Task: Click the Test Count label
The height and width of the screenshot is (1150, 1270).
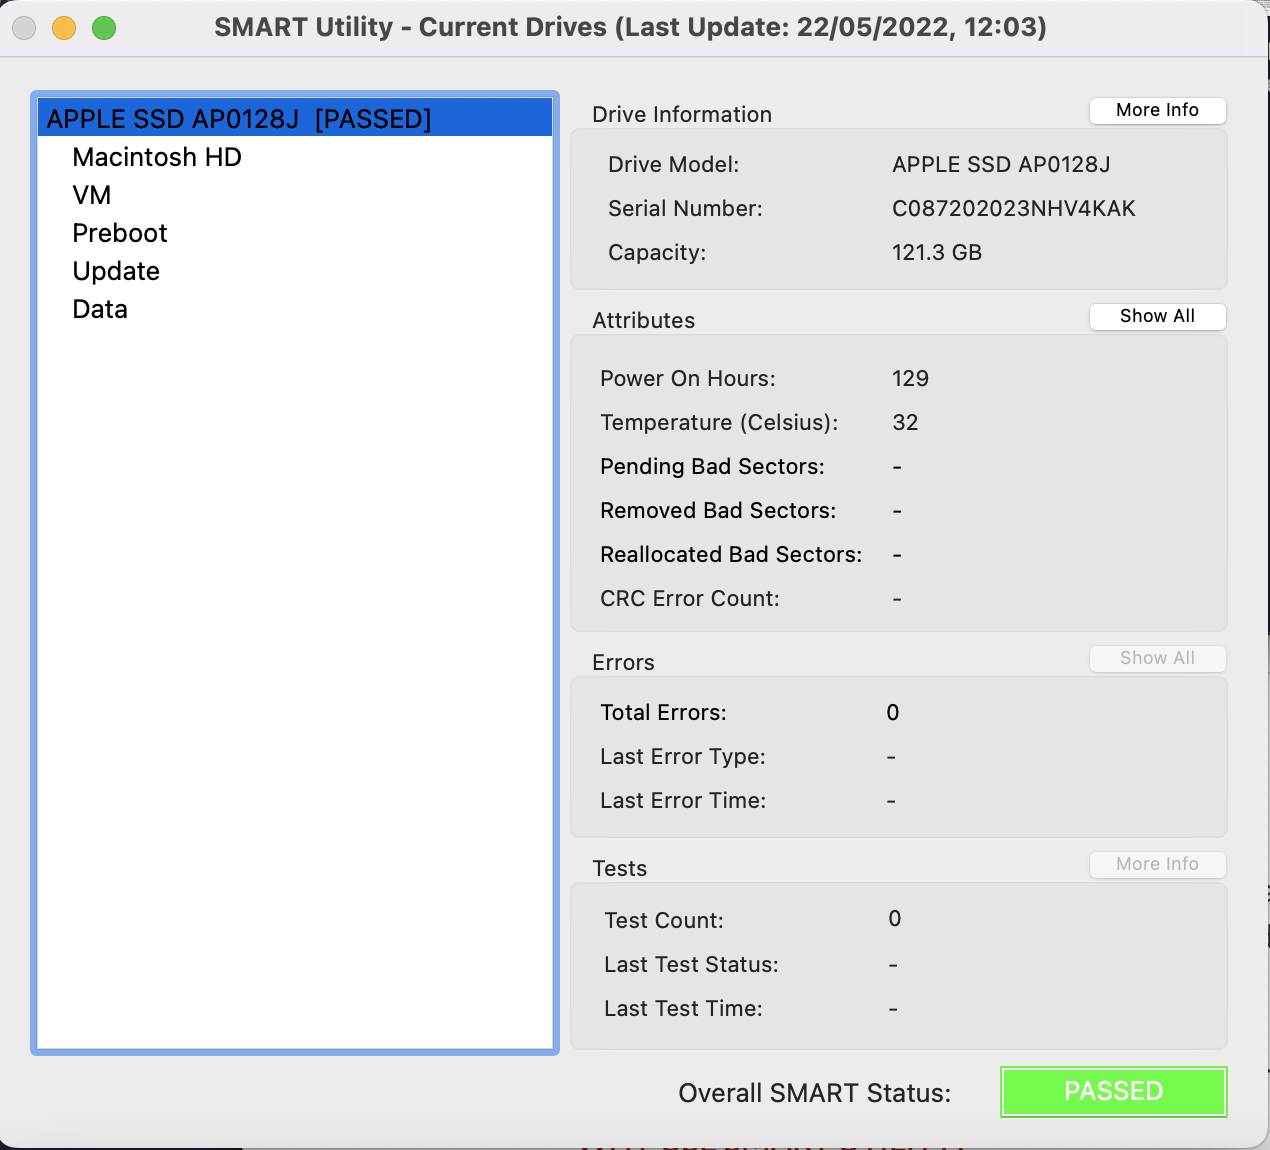Action: 664,920
